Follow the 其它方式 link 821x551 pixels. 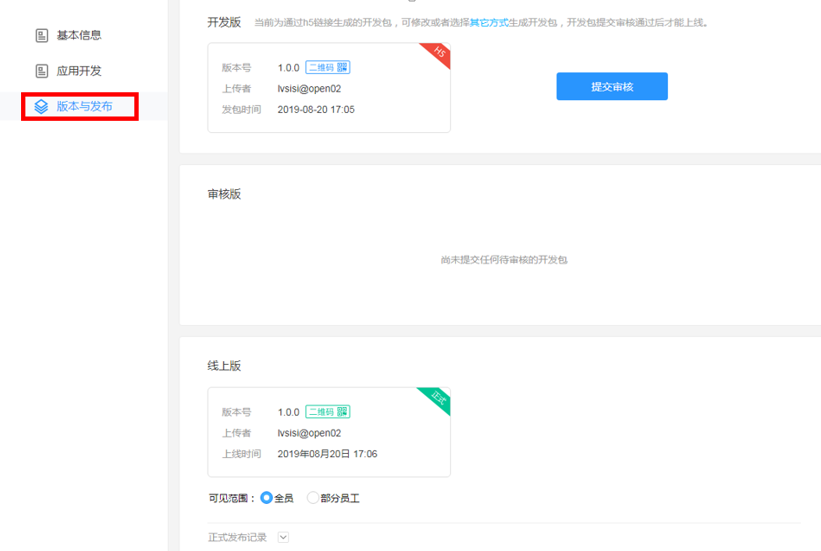point(489,22)
